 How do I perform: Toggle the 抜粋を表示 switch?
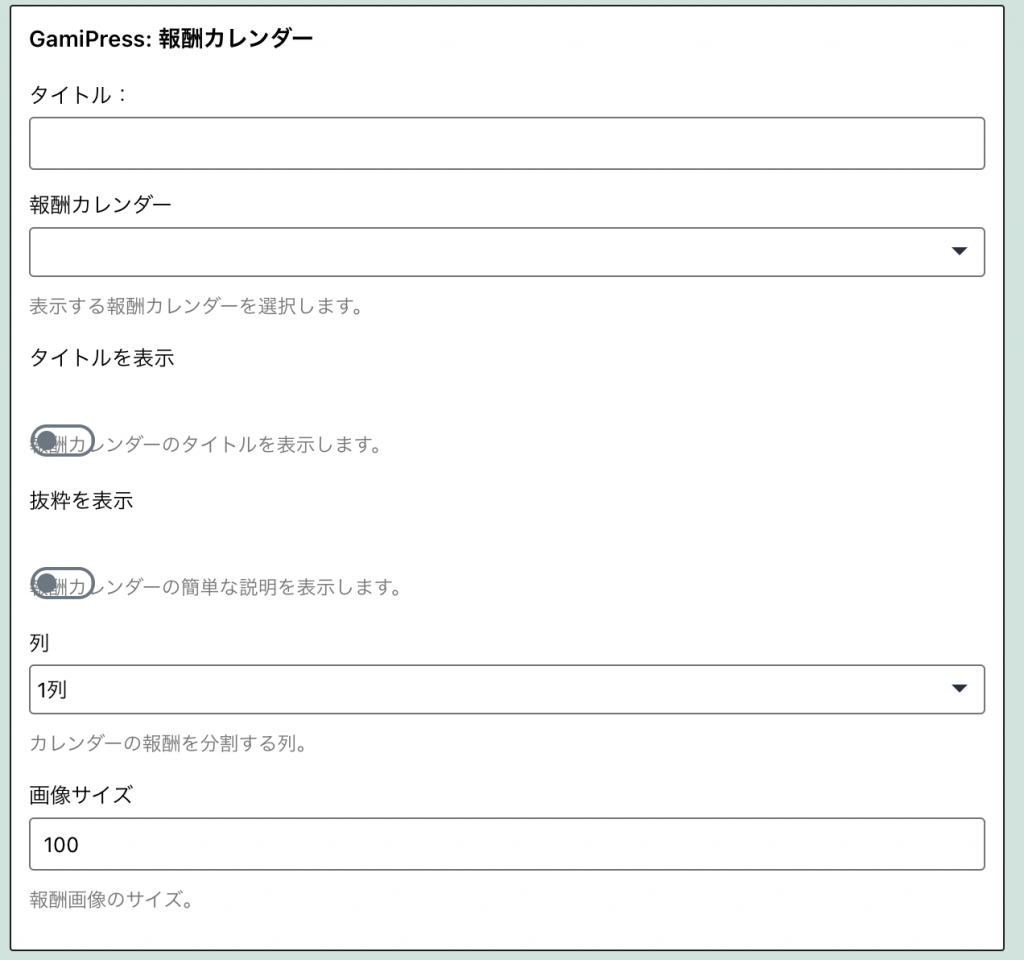[x=63, y=583]
